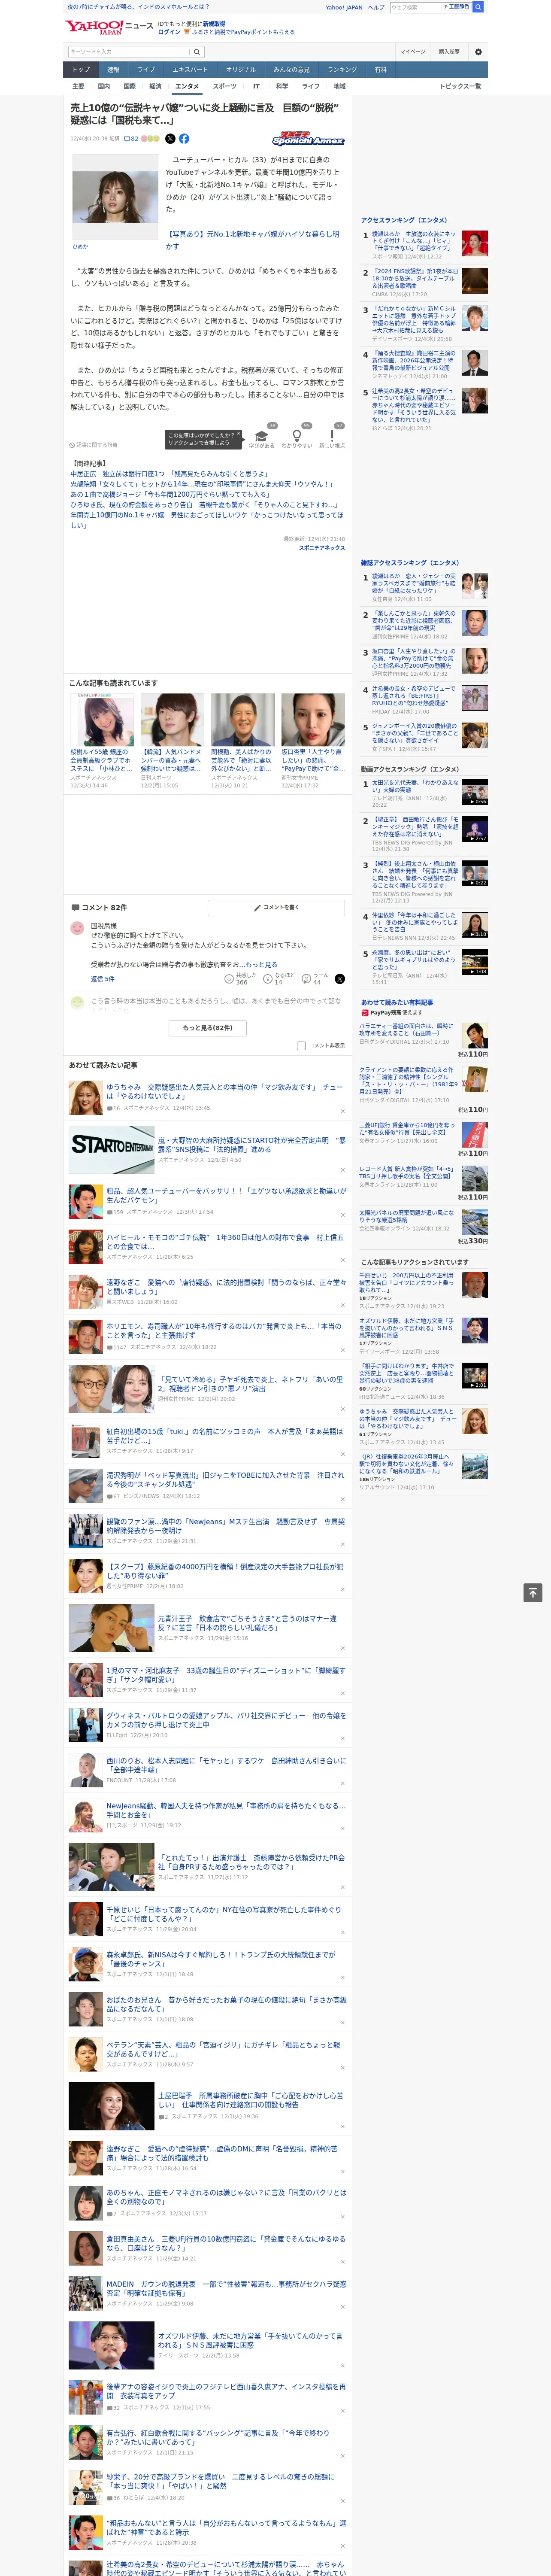Toggle コメント非表示 checkbox

pos(301,1046)
